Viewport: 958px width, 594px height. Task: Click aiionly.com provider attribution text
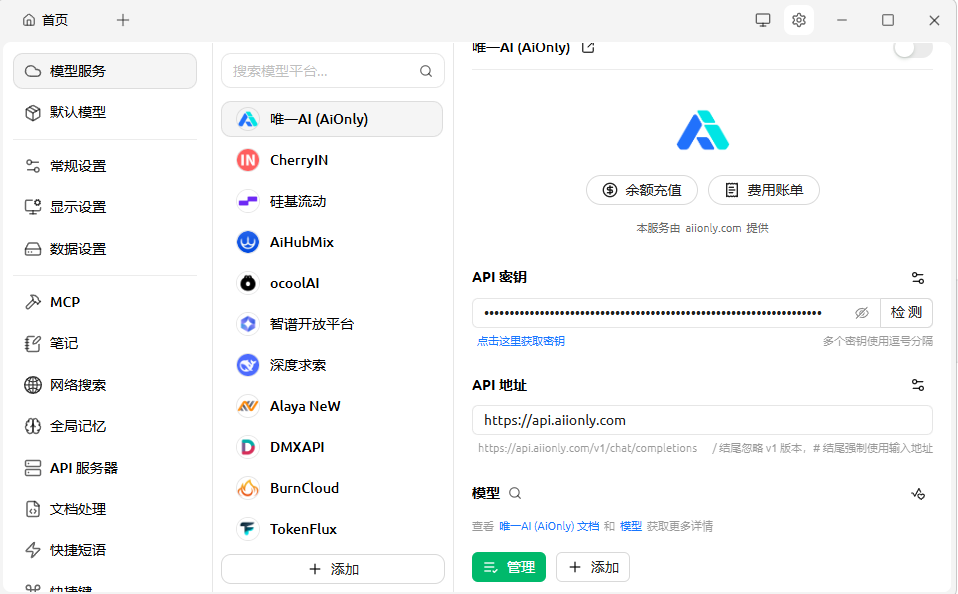click(x=713, y=228)
